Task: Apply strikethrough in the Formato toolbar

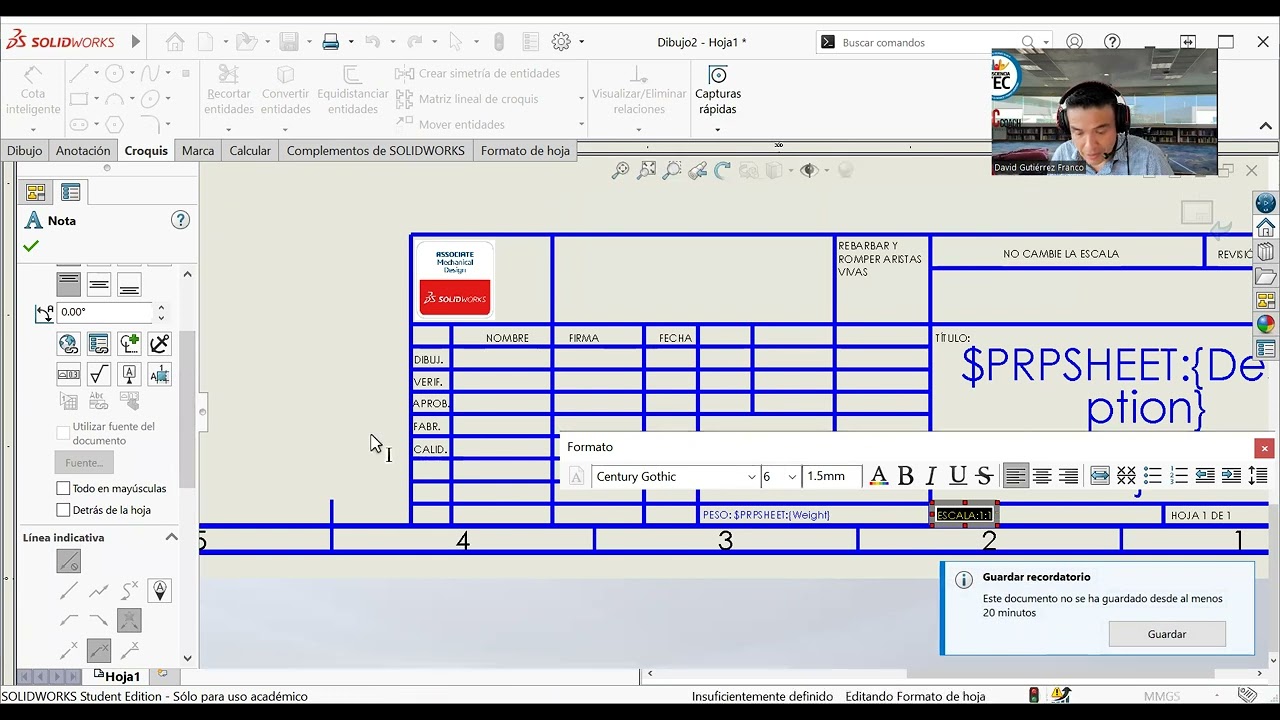Action: (984, 476)
